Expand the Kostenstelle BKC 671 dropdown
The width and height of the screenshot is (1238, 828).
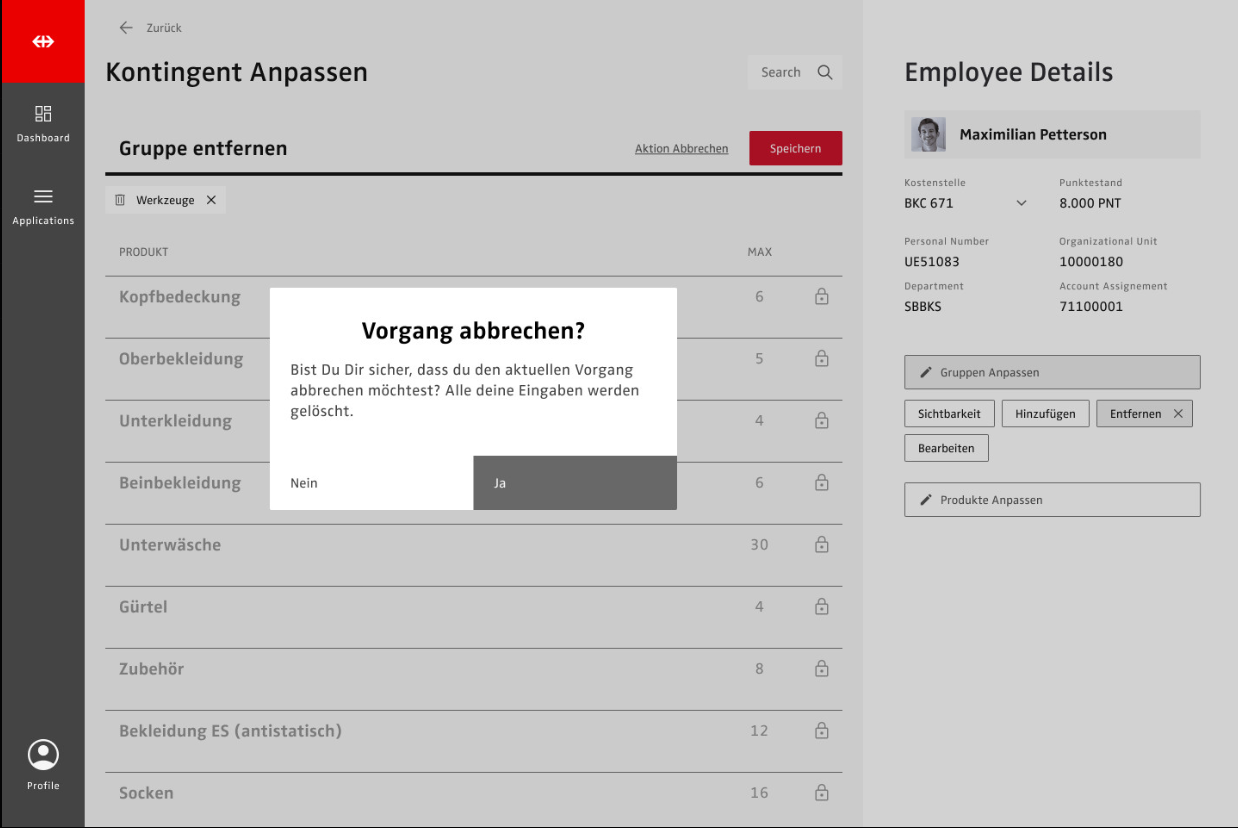[1021, 203]
